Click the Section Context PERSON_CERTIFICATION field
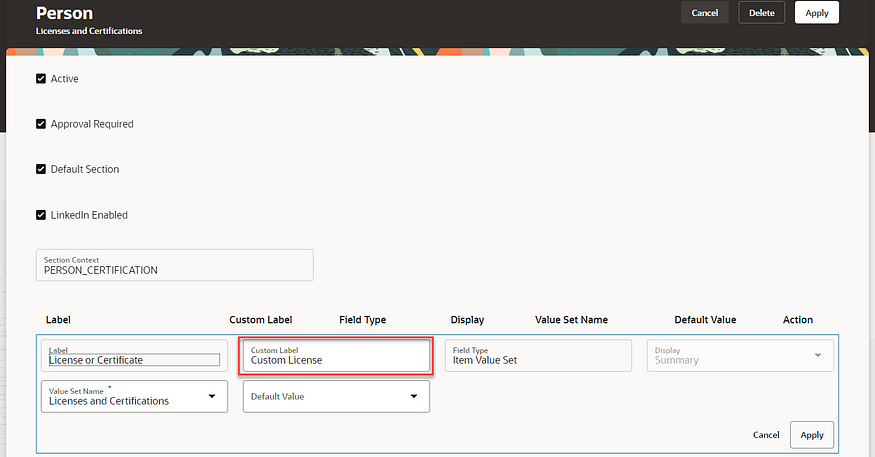The height and width of the screenshot is (457, 875). point(175,265)
